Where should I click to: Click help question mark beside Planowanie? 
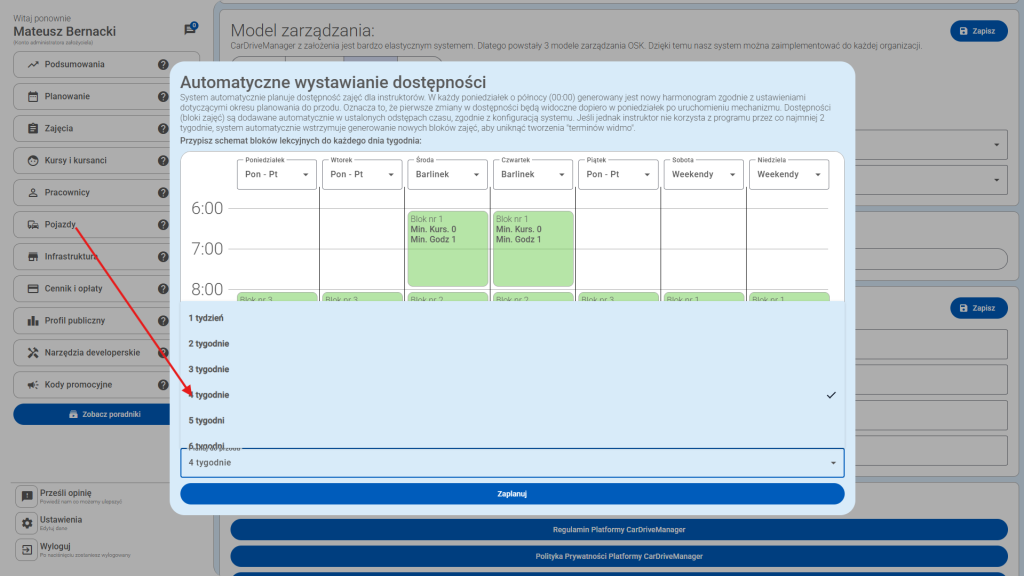tap(163, 97)
